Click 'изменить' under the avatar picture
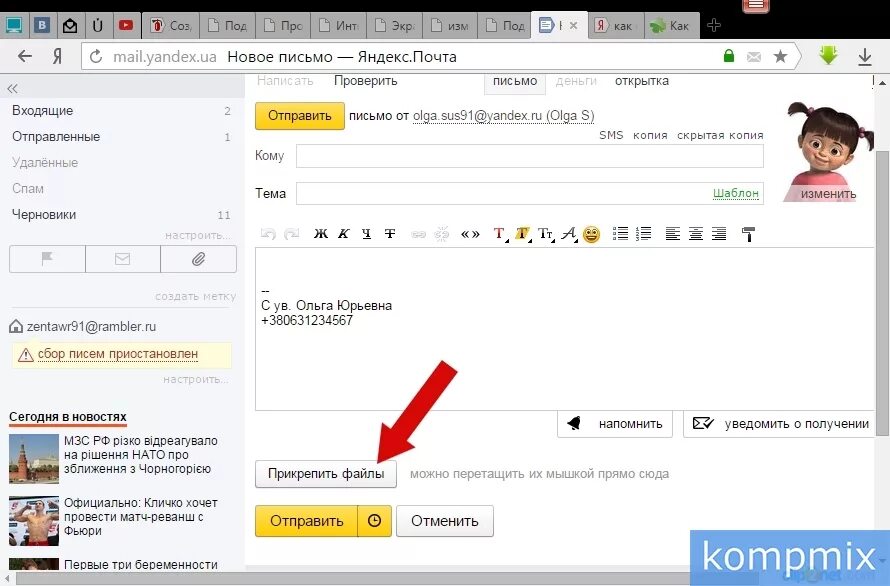 pos(828,194)
